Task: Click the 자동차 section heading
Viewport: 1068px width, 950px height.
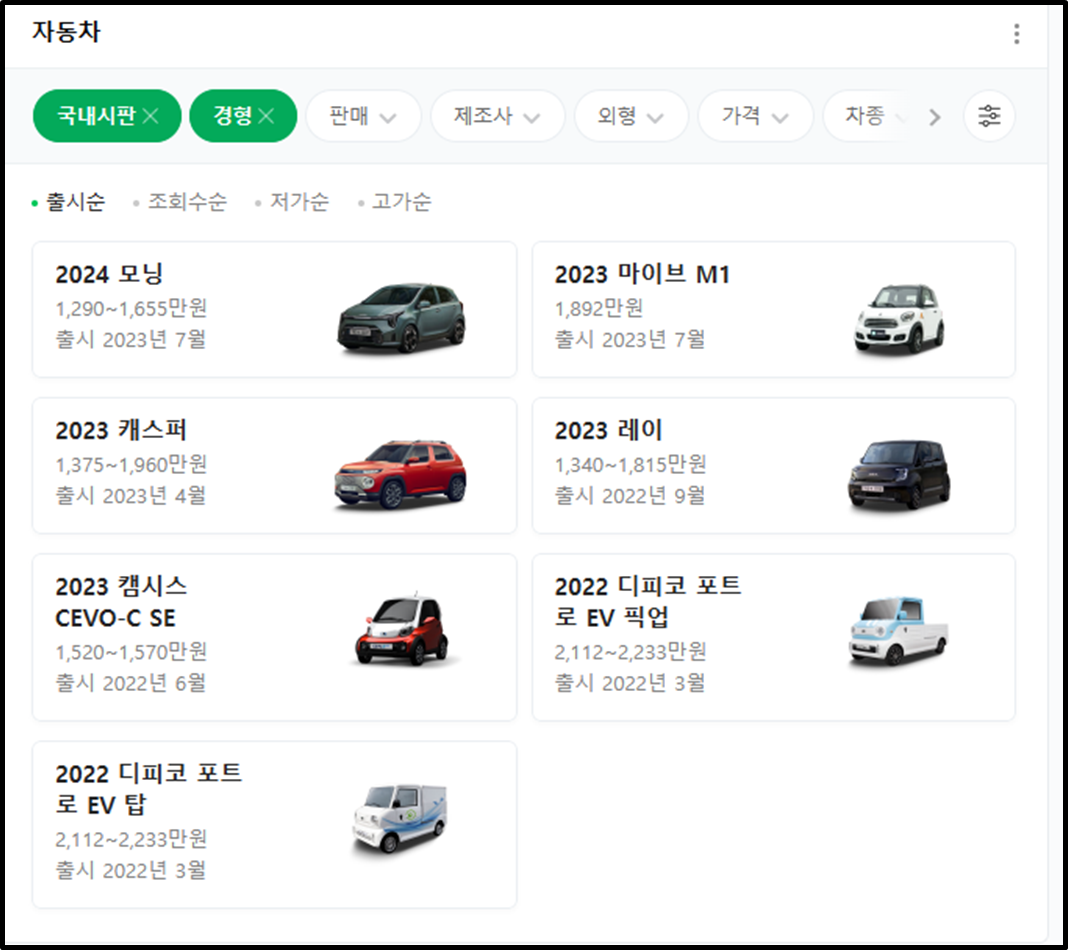Action: click(66, 31)
